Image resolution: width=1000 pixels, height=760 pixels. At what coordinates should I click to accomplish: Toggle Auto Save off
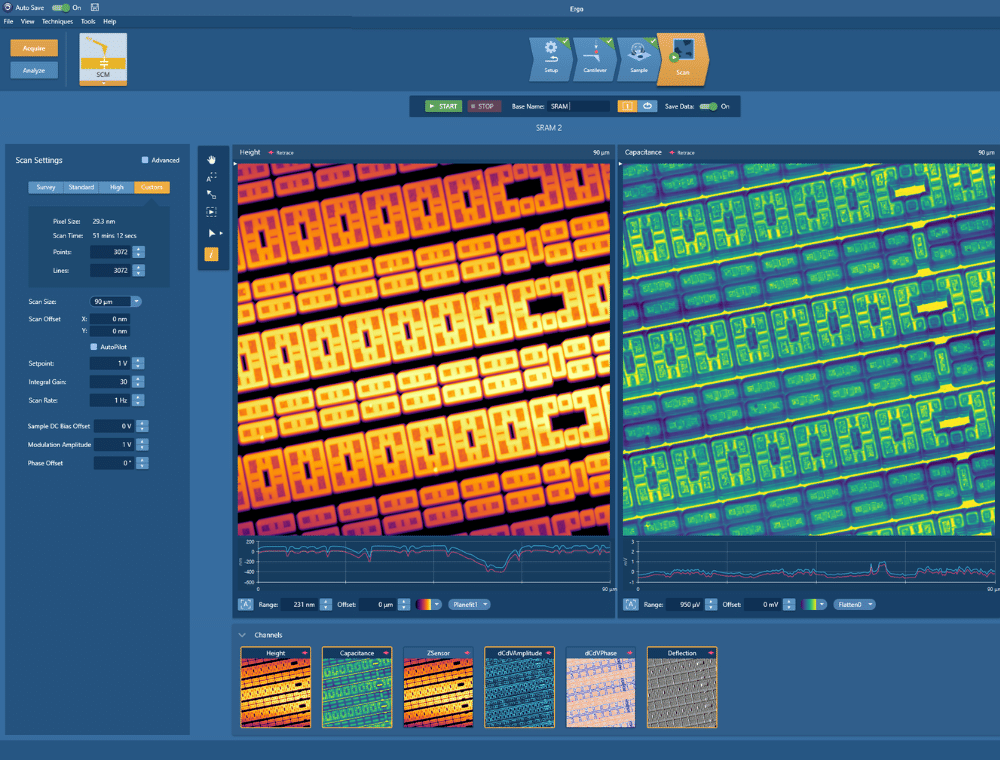click(60, 6)
